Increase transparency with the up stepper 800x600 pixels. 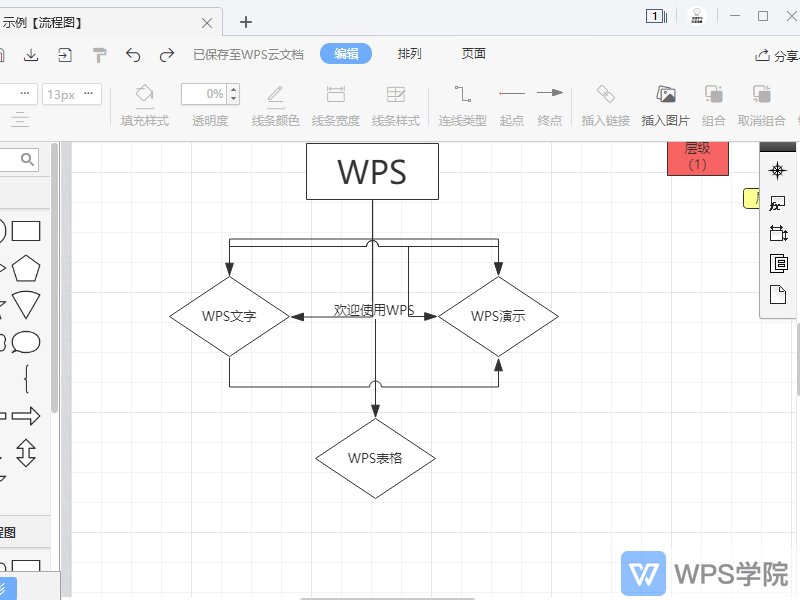234,89
